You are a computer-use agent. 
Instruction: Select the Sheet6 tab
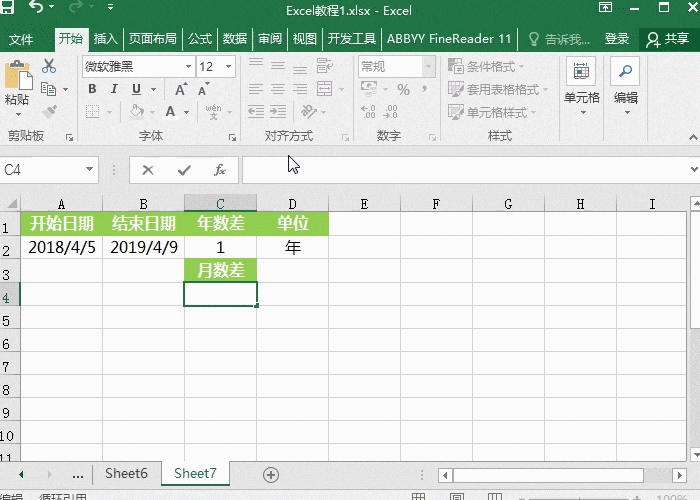click(126, 473)
